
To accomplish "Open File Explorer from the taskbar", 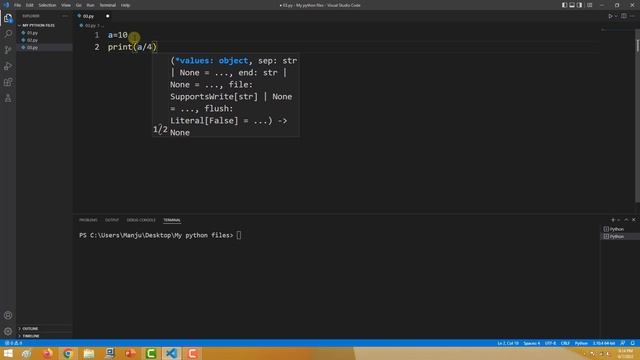I will [x=89, y=353].
